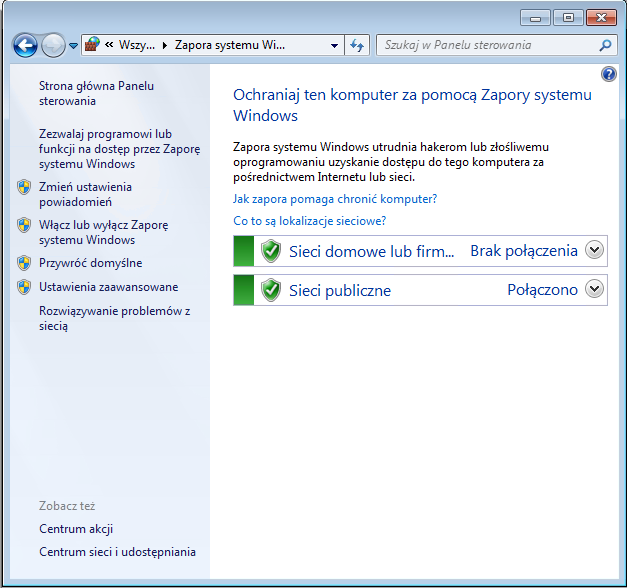
Task: Open 'Jak zapora pomaga chronić komputer?' help link
Action: click(335, 199)
